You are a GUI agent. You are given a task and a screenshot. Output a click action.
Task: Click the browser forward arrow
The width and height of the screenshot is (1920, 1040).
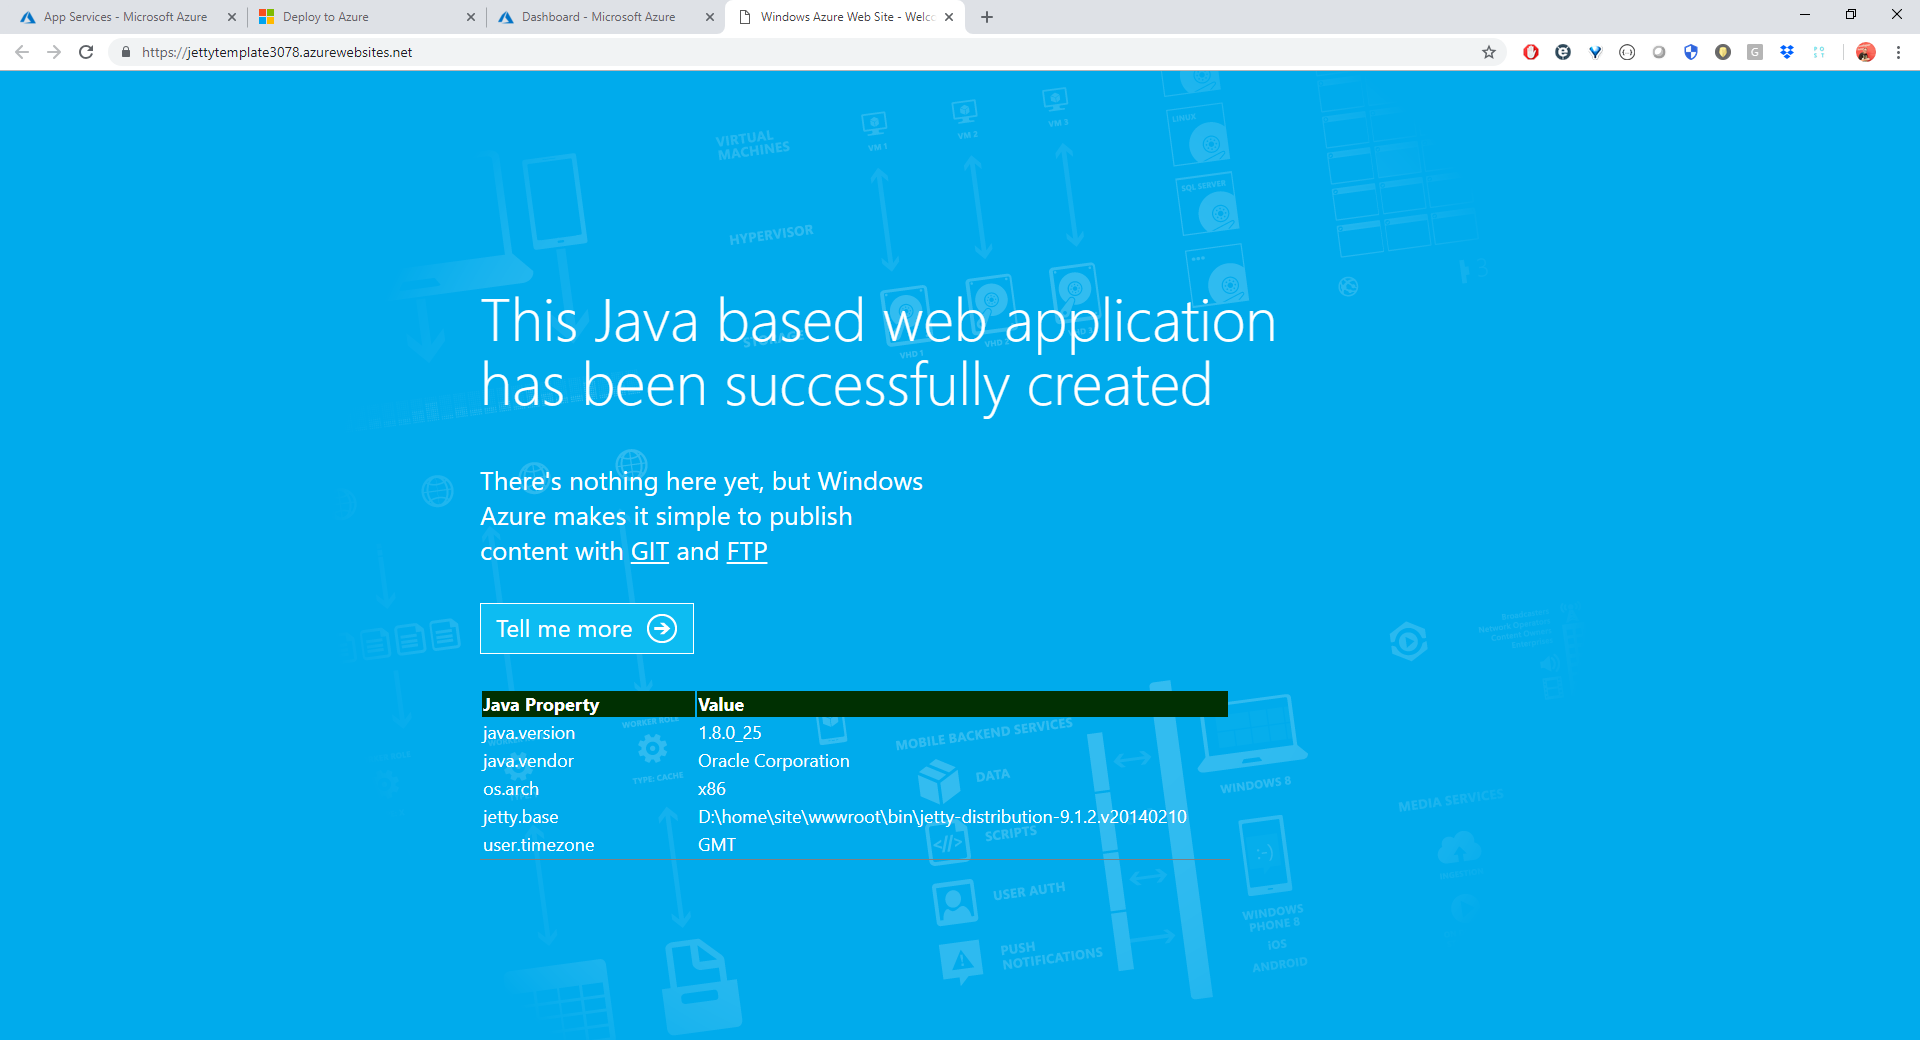coord(54,52)
